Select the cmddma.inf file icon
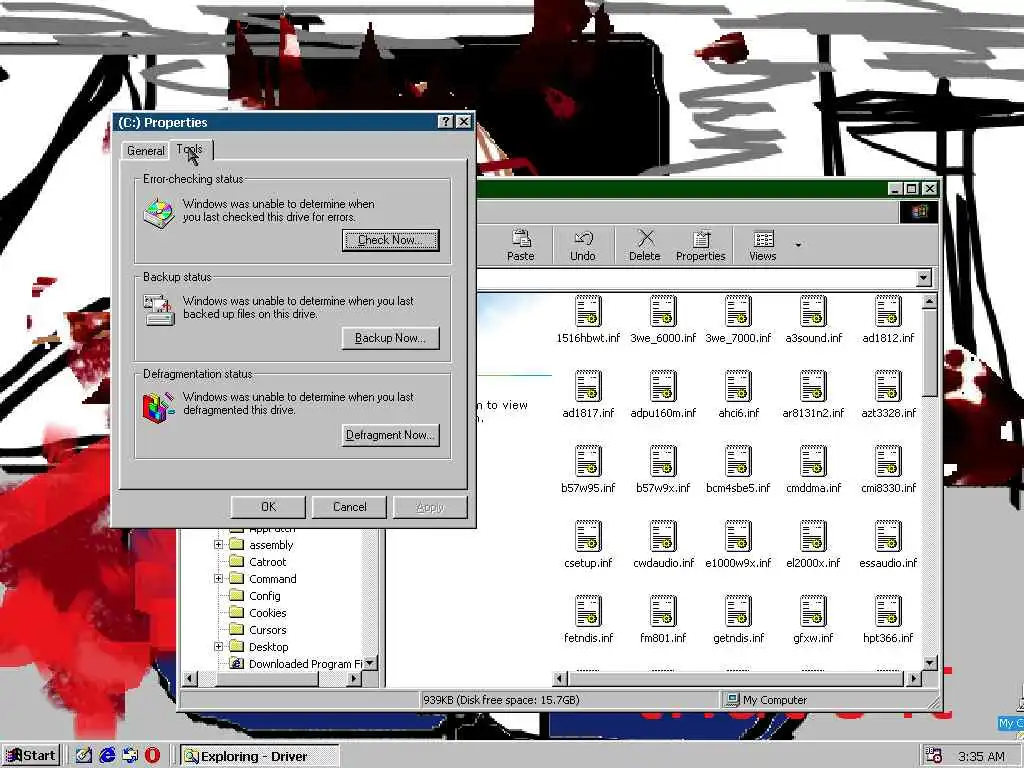The width and height of the screenshot is (1024, 768). click(813, 461)
